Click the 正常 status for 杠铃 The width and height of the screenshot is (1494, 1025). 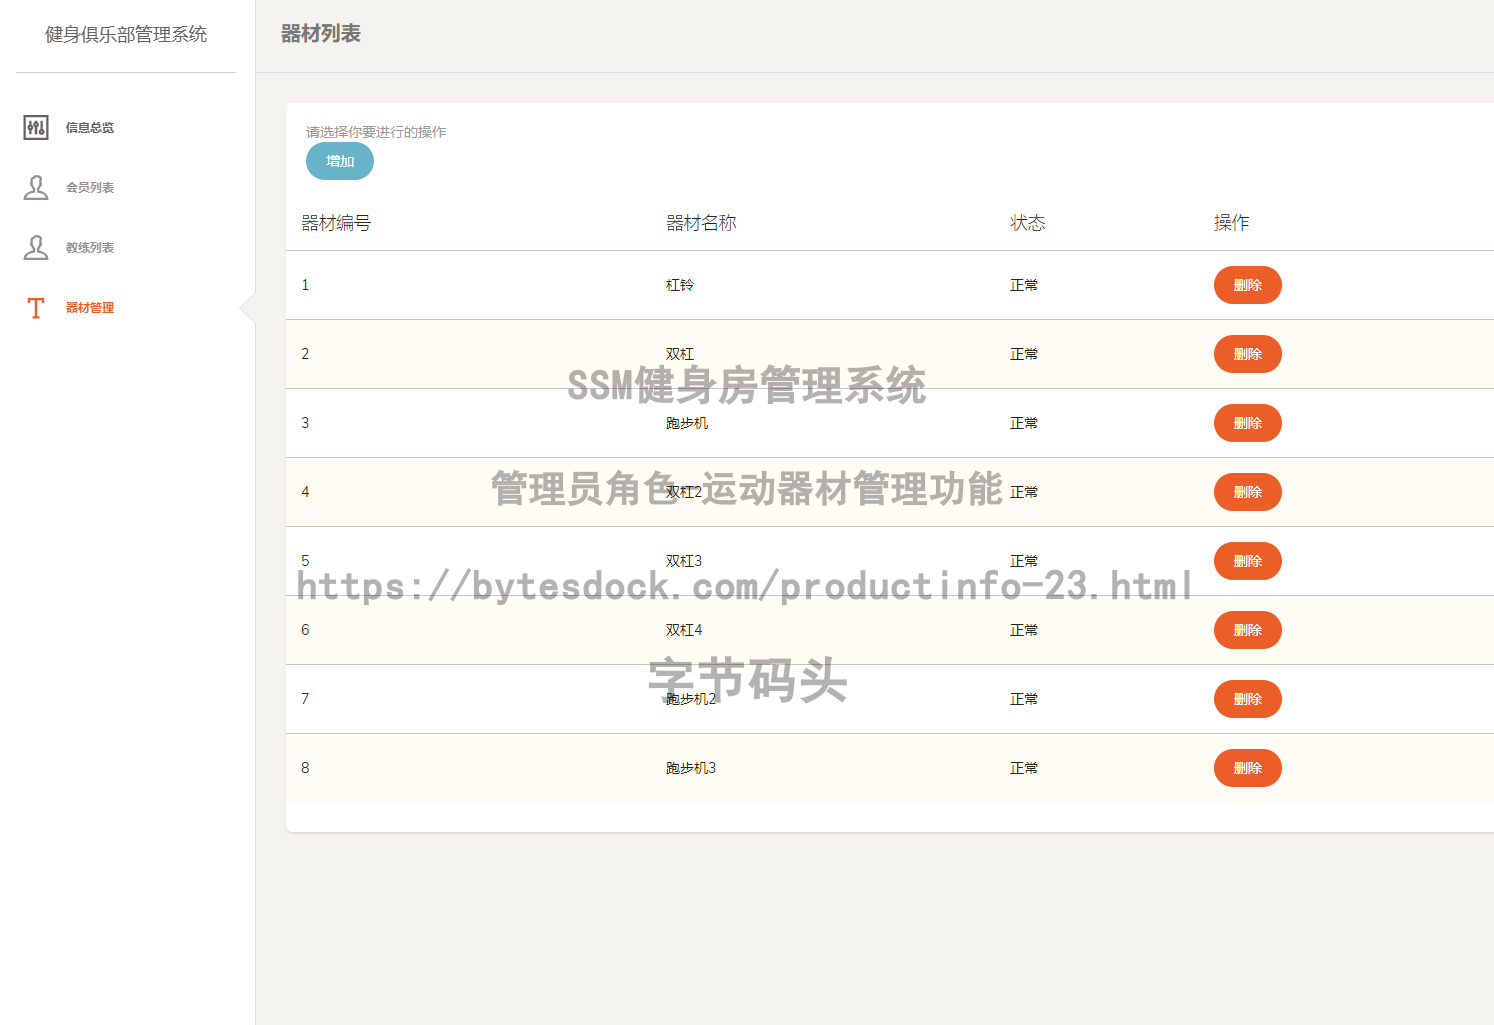click(1024, 285)
